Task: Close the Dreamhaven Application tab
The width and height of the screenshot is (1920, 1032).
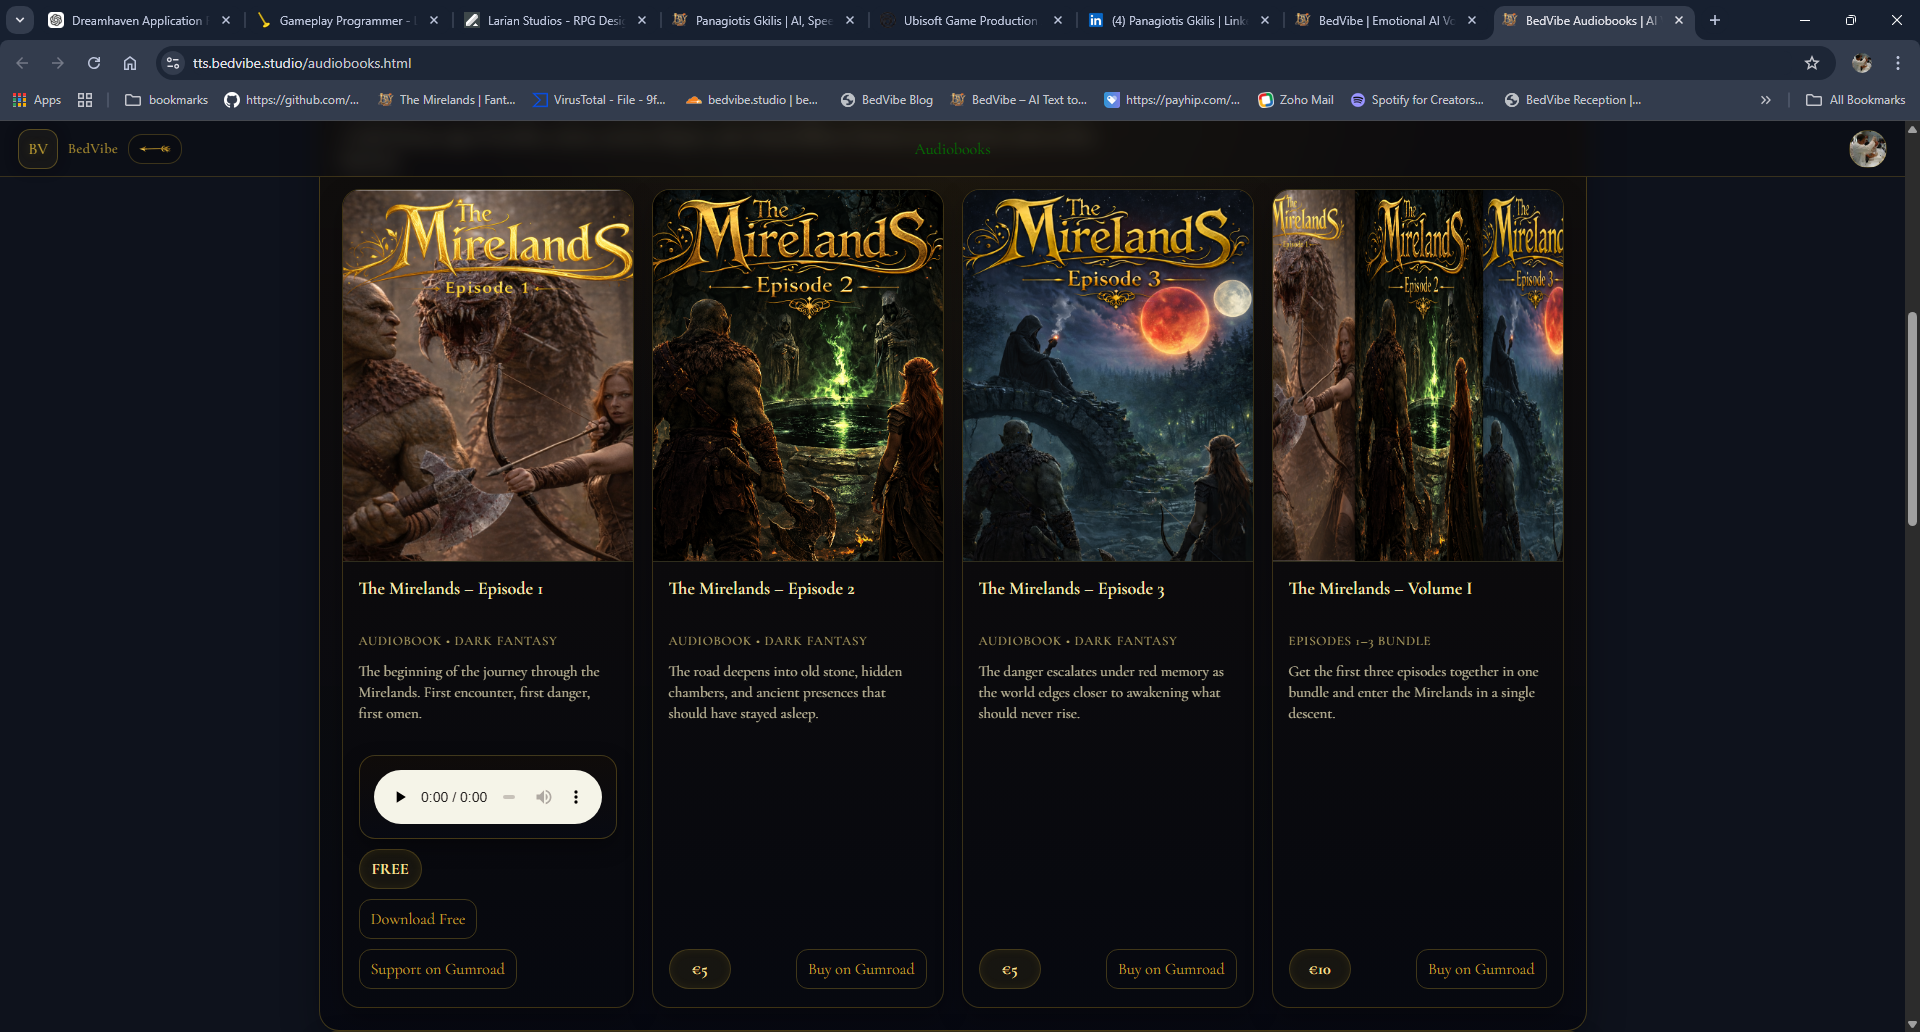Action: 226,20
